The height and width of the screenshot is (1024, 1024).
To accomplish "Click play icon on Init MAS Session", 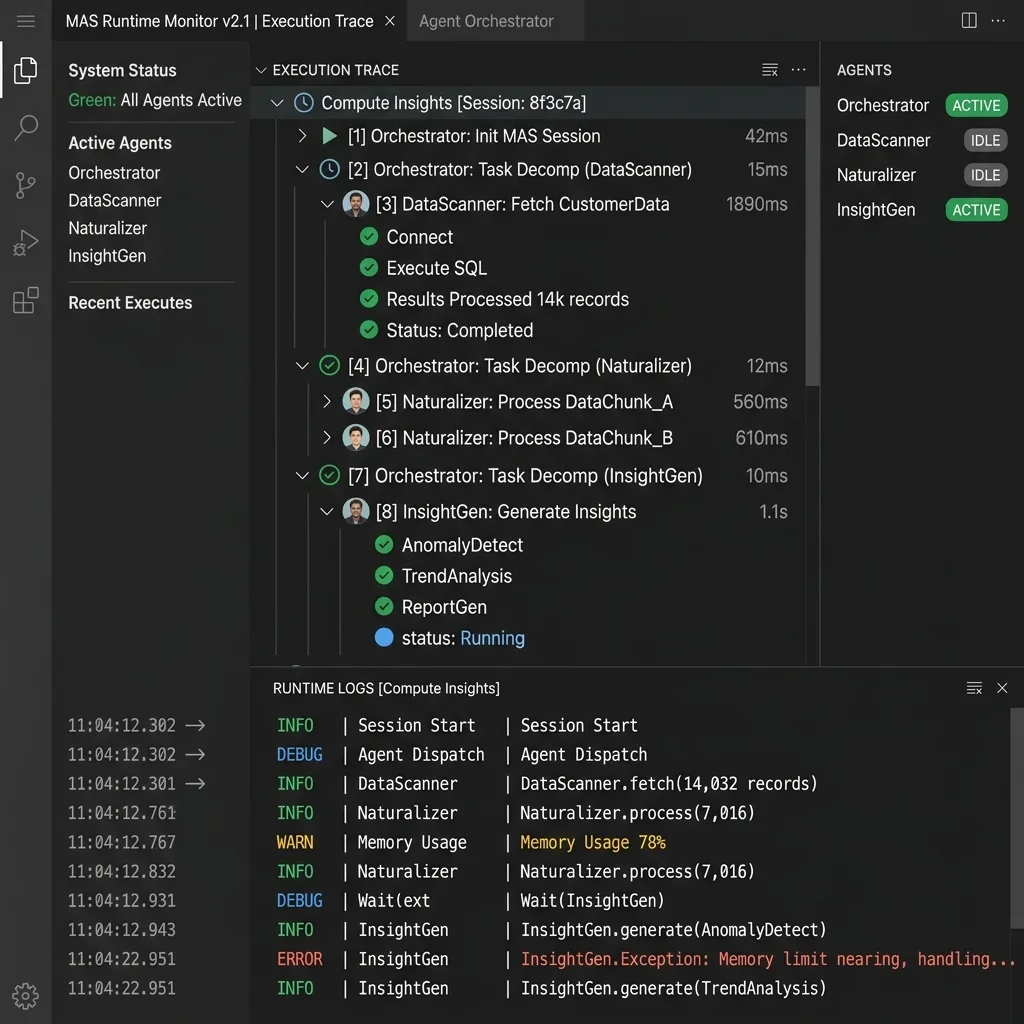I will pyautogui.click(x=329, y=136).
